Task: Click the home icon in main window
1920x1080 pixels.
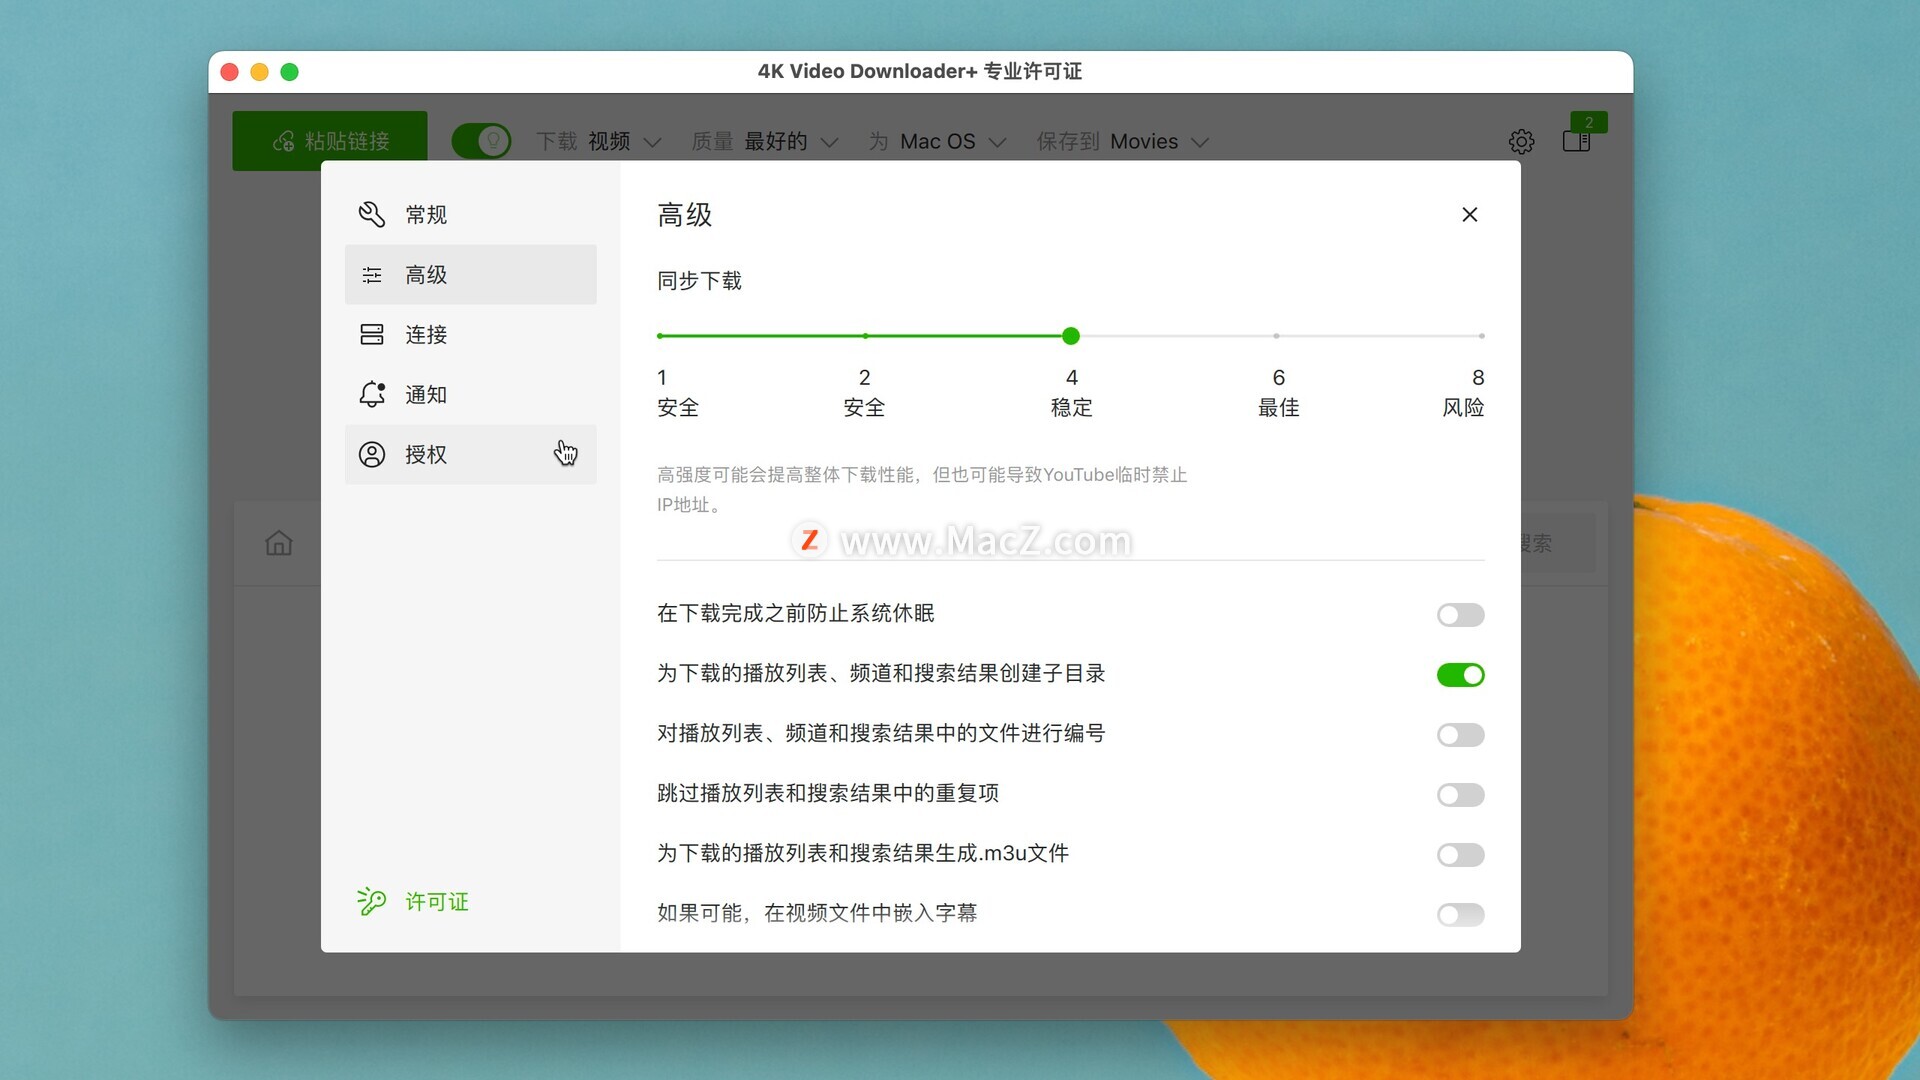Action: (x=279, y=543)
